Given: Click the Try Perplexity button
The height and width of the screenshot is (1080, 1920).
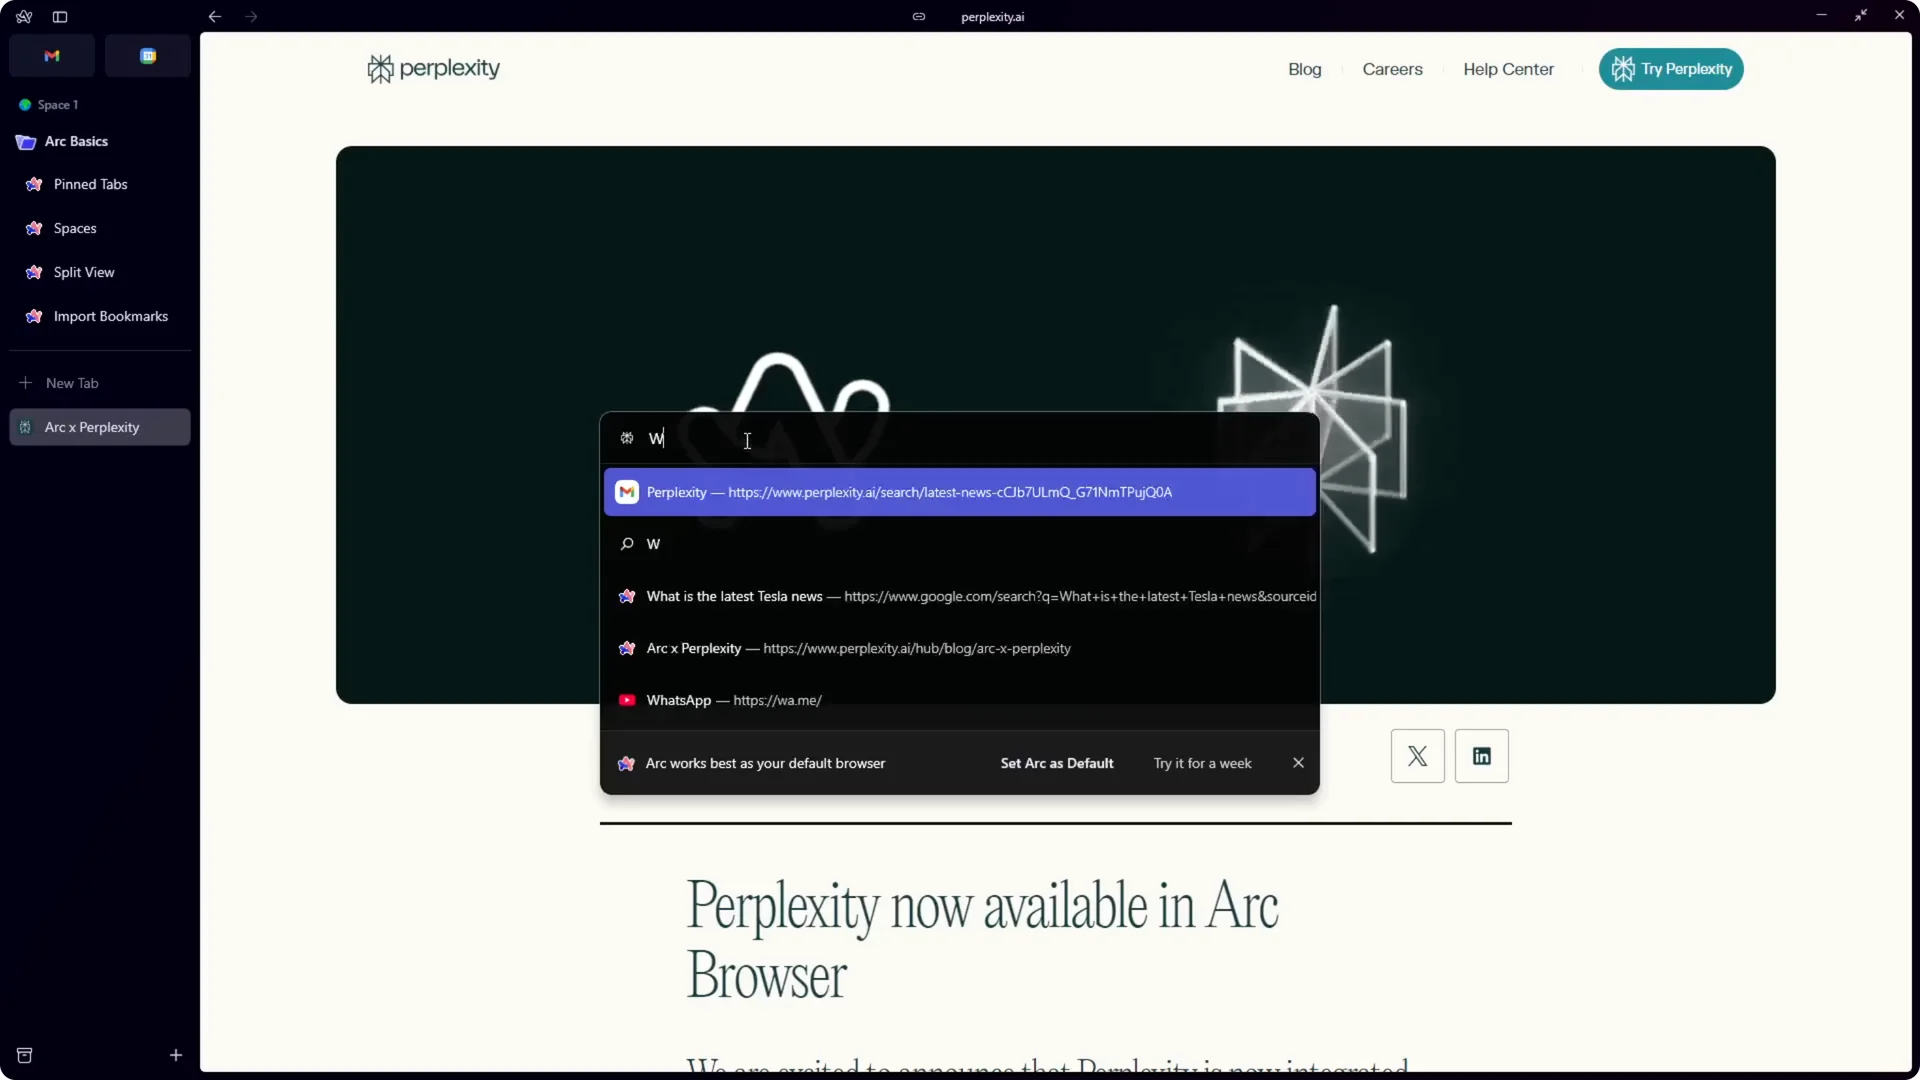Looking at the screenshot, I should pos(1671,68).
